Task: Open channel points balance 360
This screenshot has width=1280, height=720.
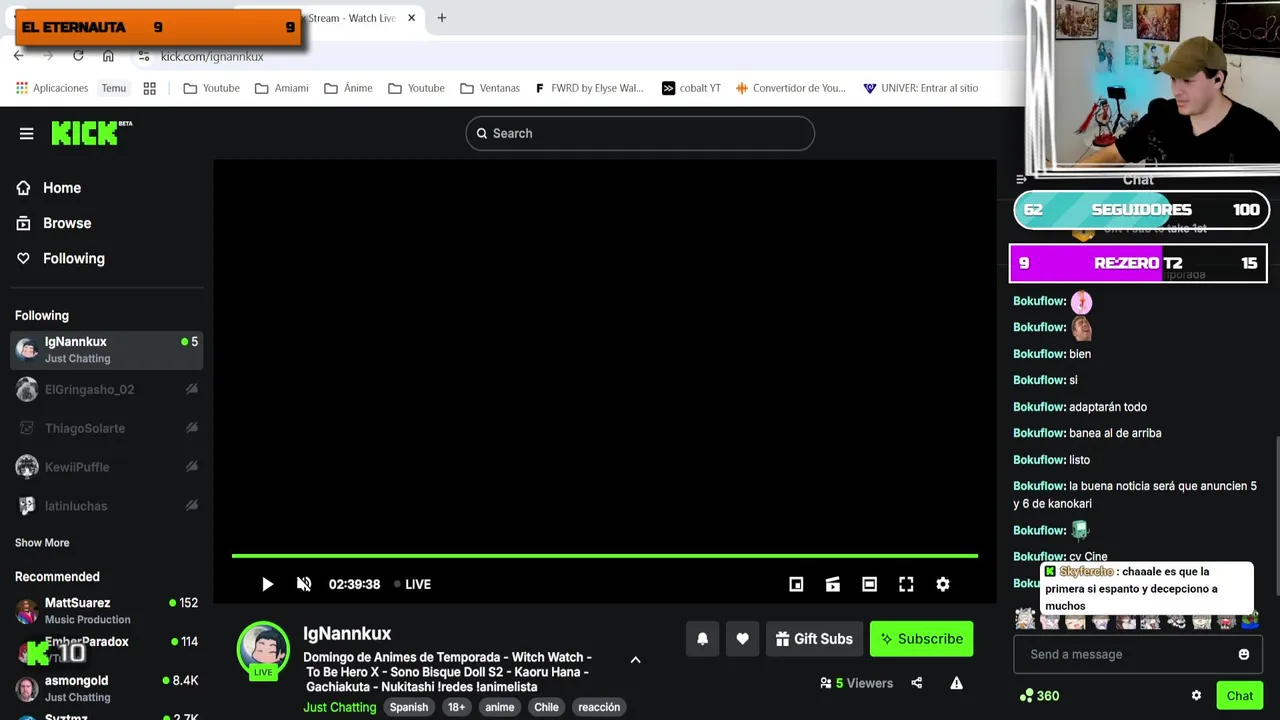Action: pos(1039,696)
